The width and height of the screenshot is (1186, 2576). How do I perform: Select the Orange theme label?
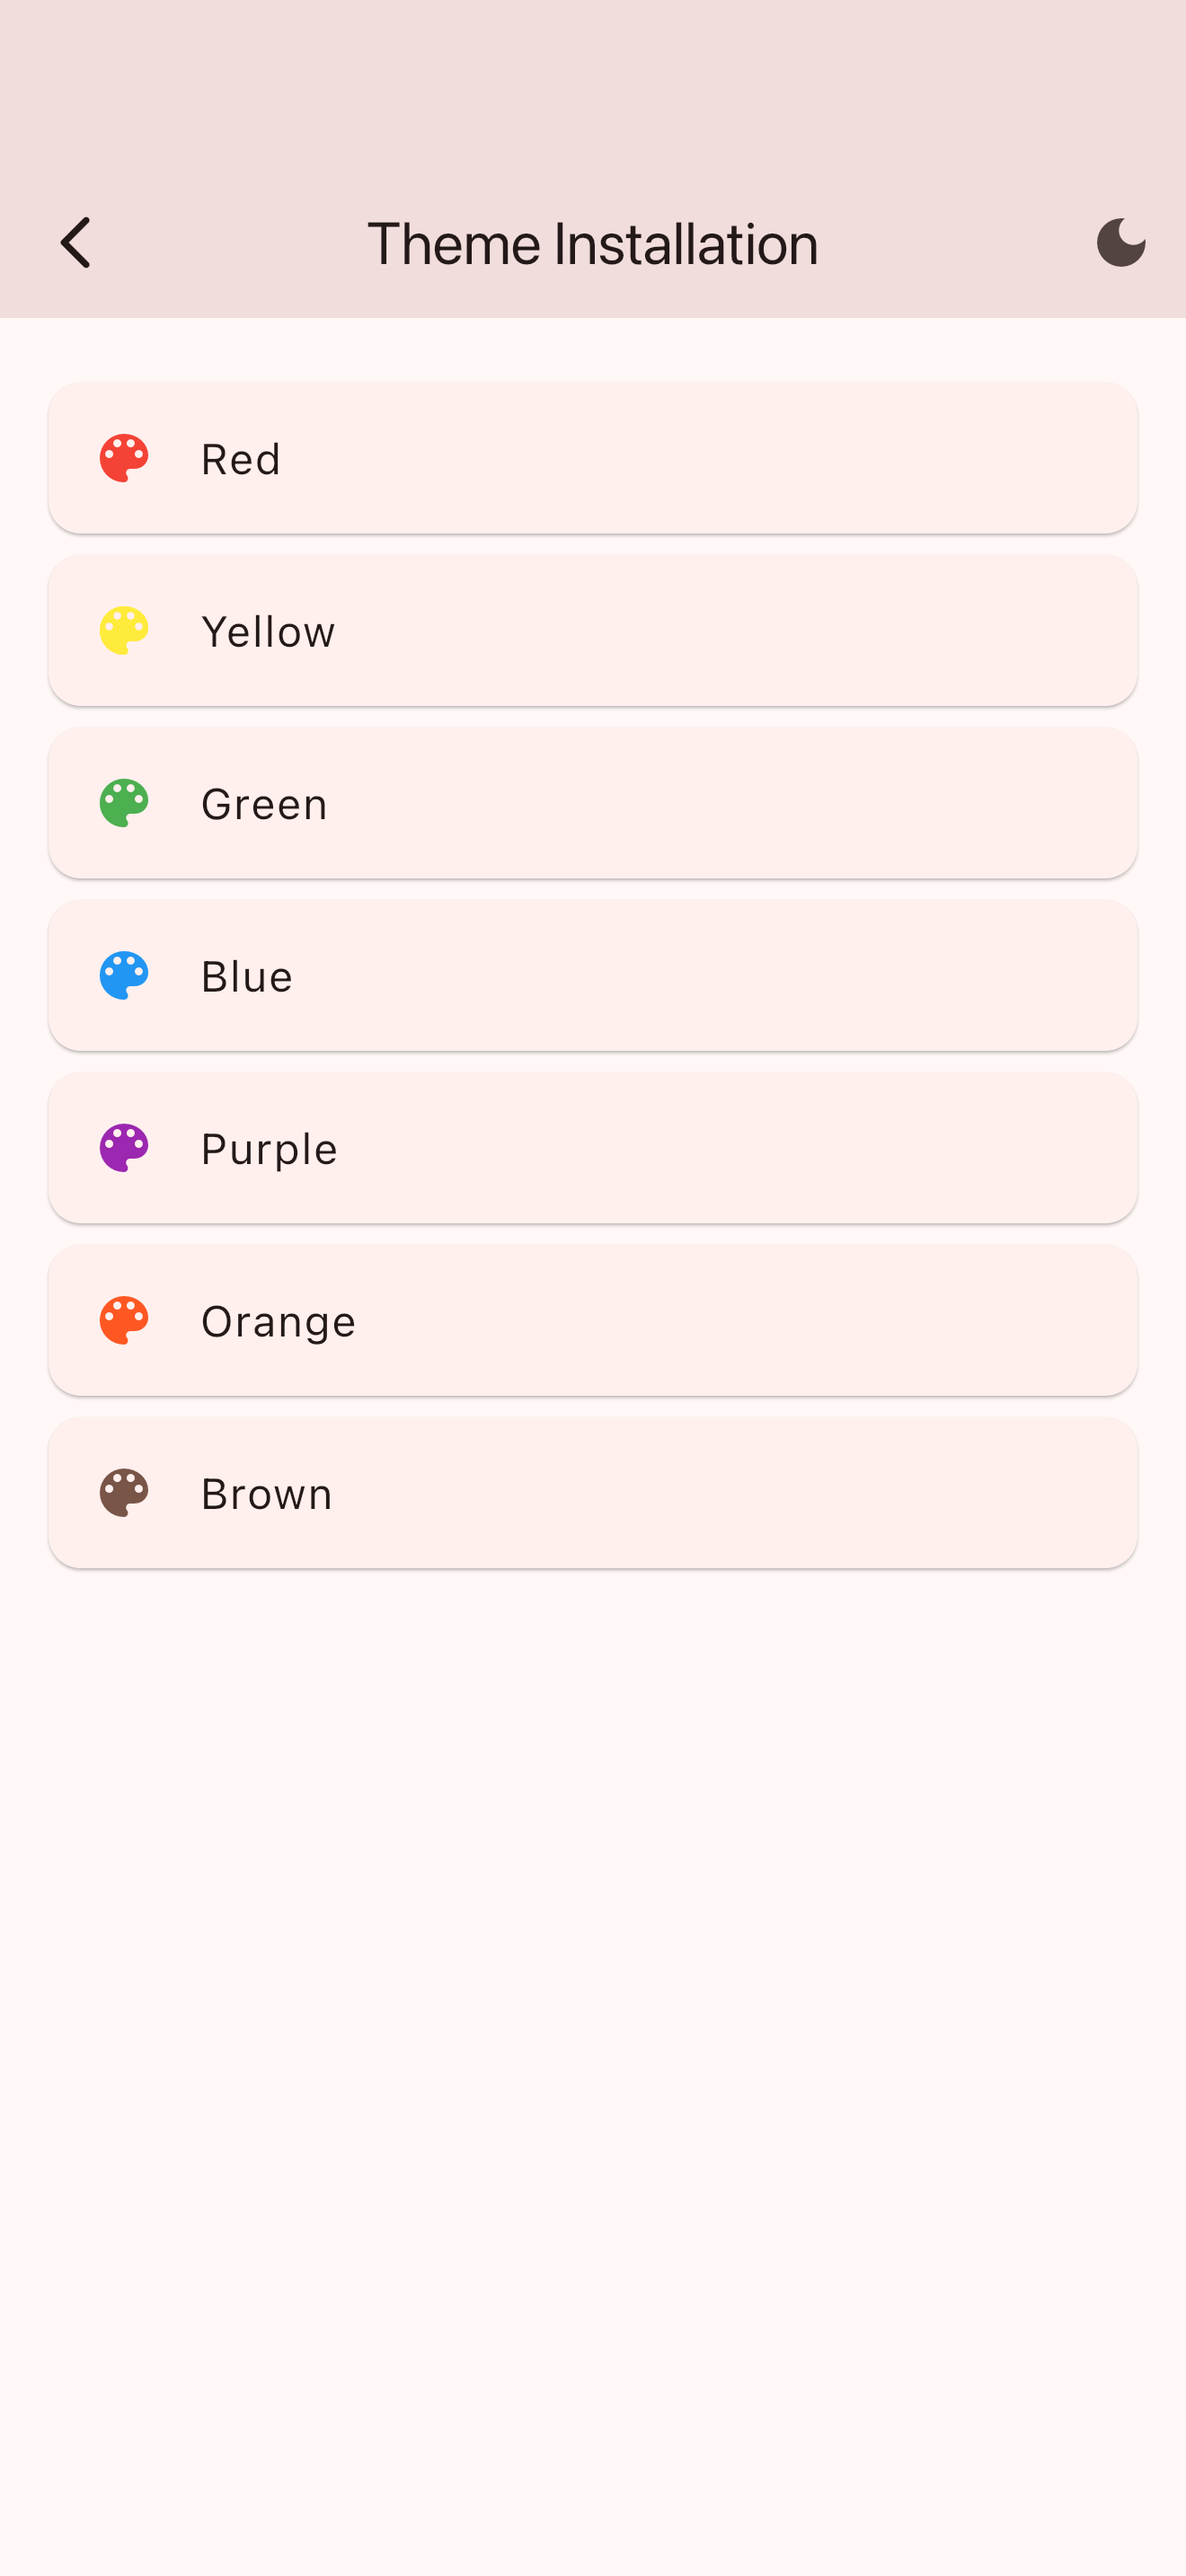pyautogui.click(x=278, y=1322)
